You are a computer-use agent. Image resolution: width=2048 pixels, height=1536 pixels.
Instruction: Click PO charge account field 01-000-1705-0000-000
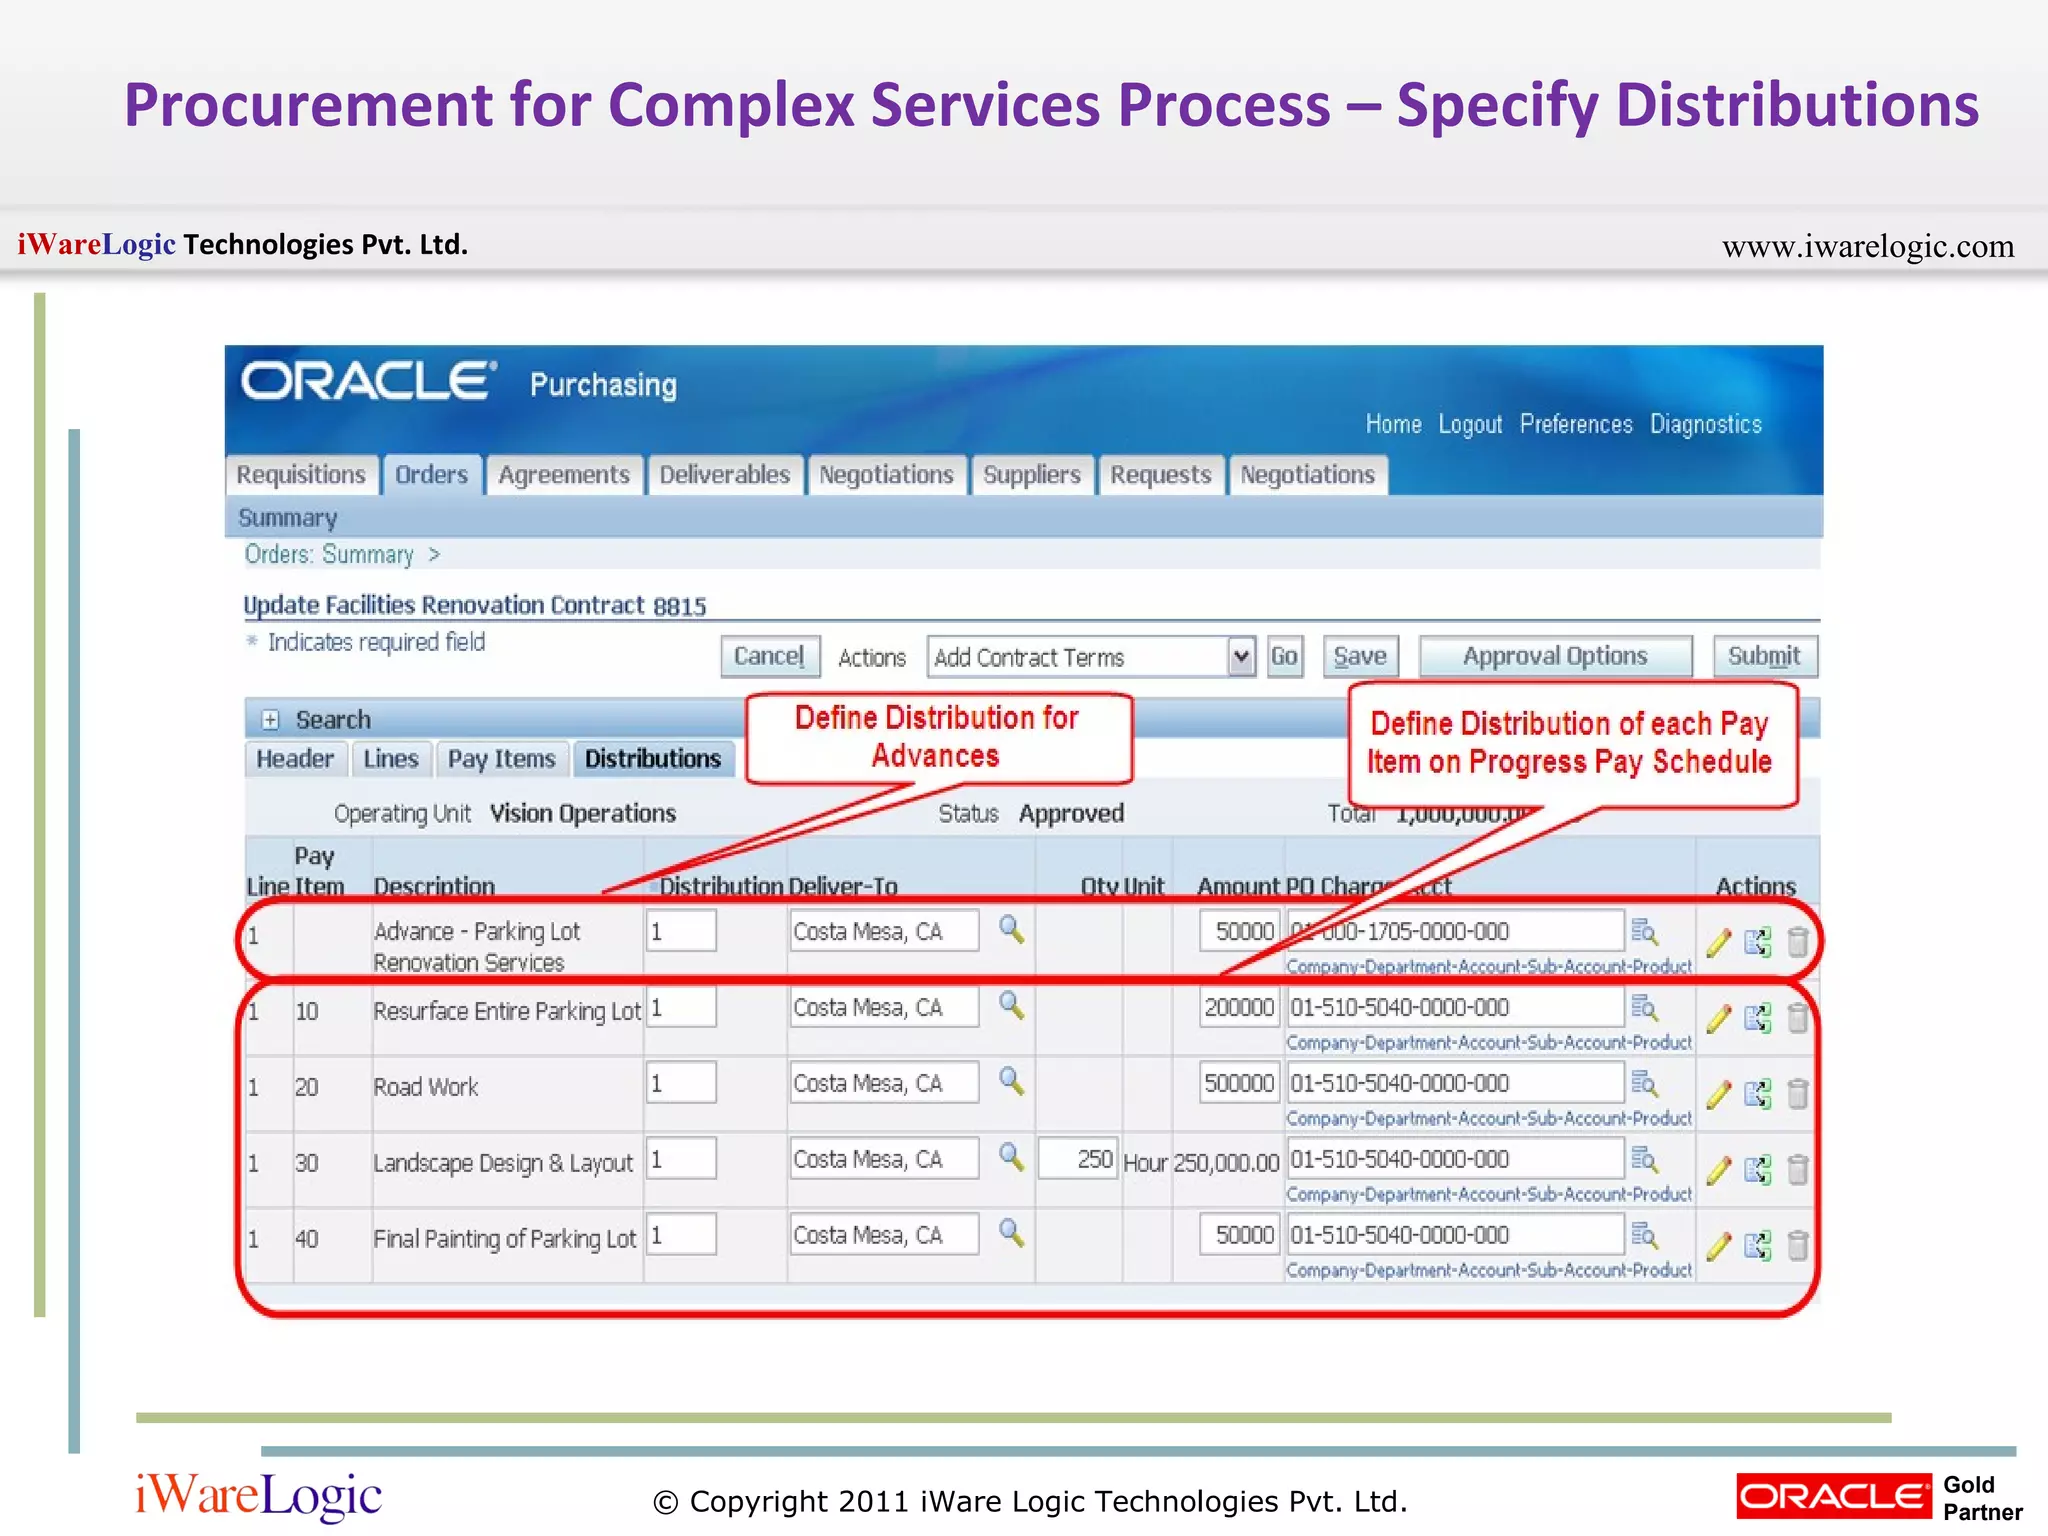(1455, 931)
